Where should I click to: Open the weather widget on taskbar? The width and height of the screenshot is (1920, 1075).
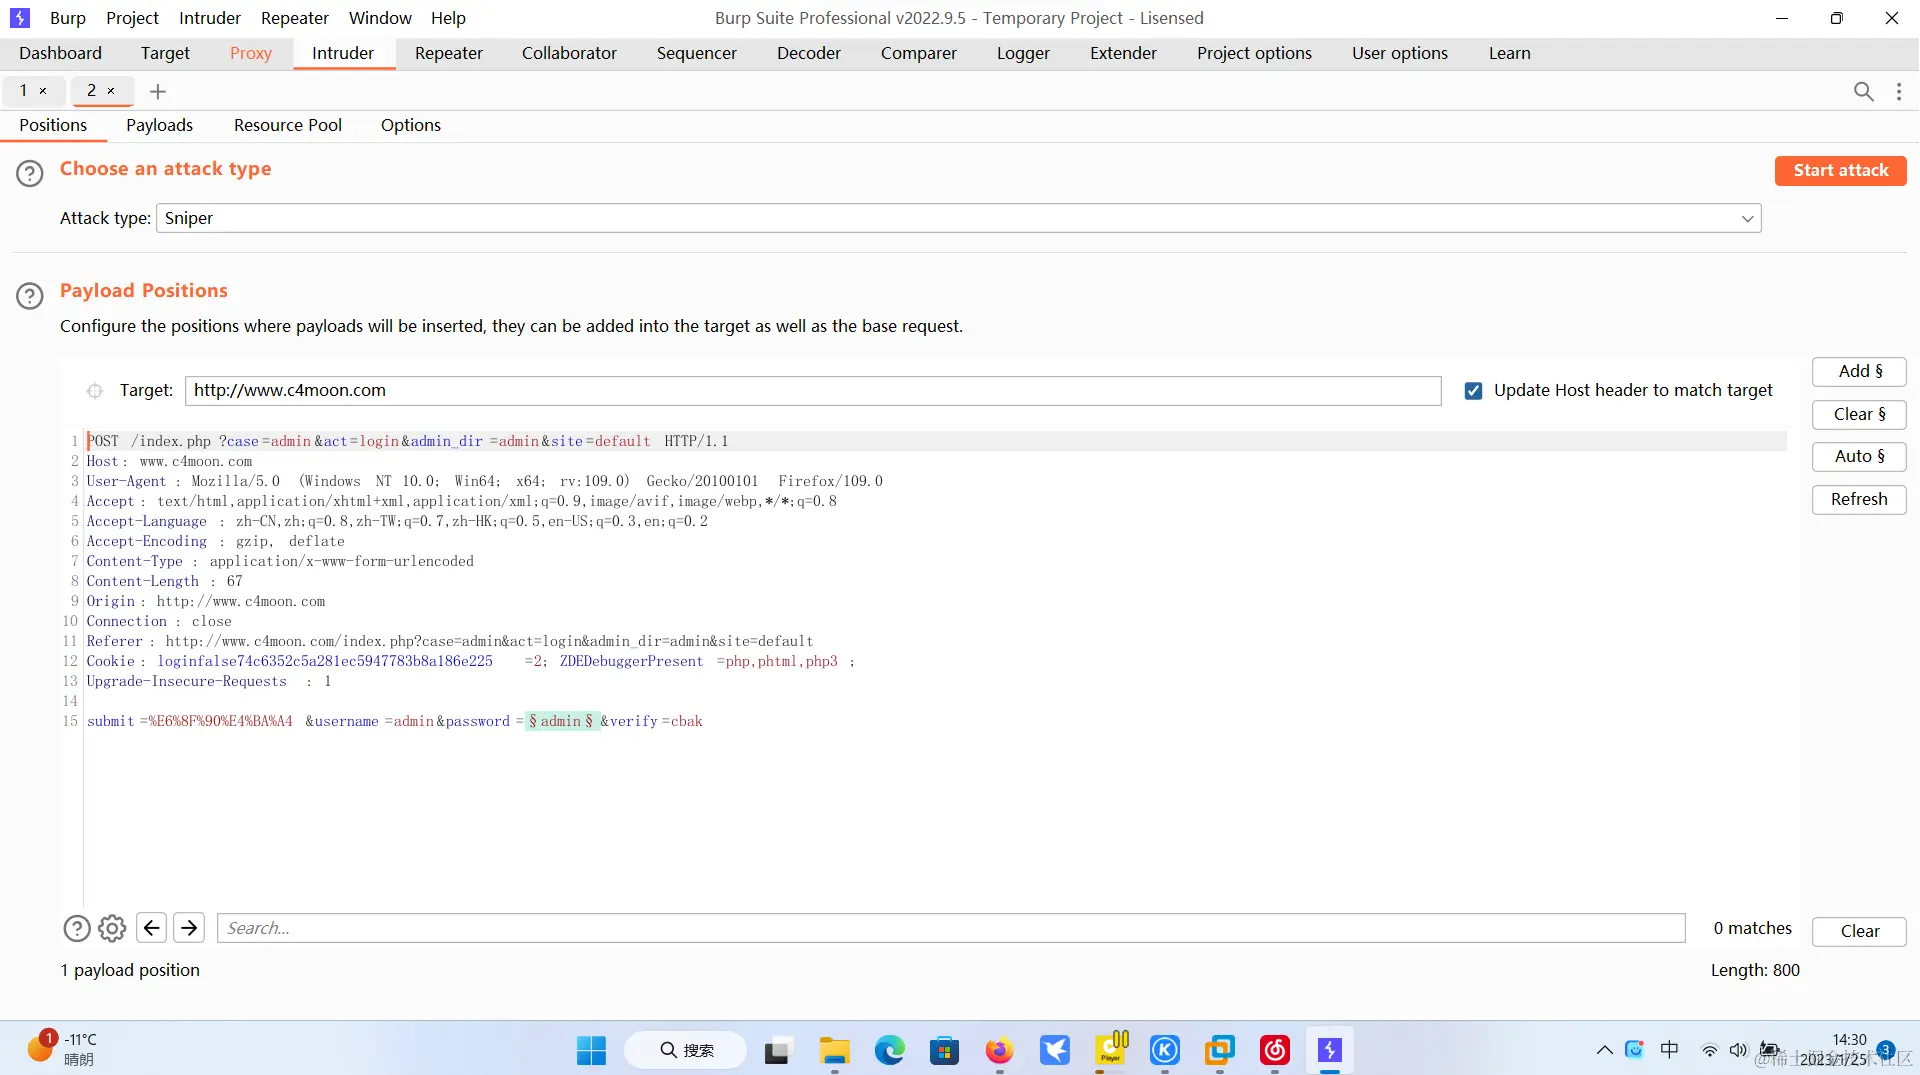(62, 1050)
